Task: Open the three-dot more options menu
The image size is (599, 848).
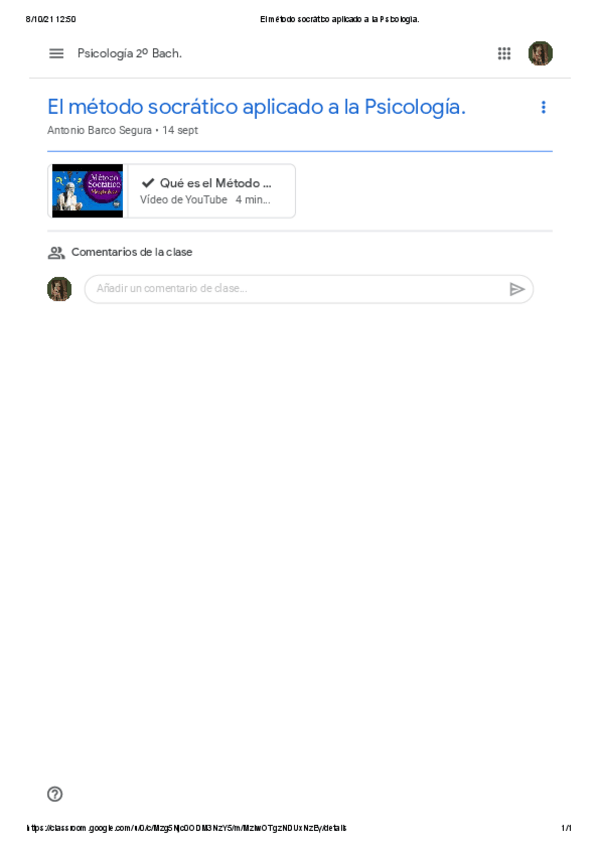Action: 543,107
